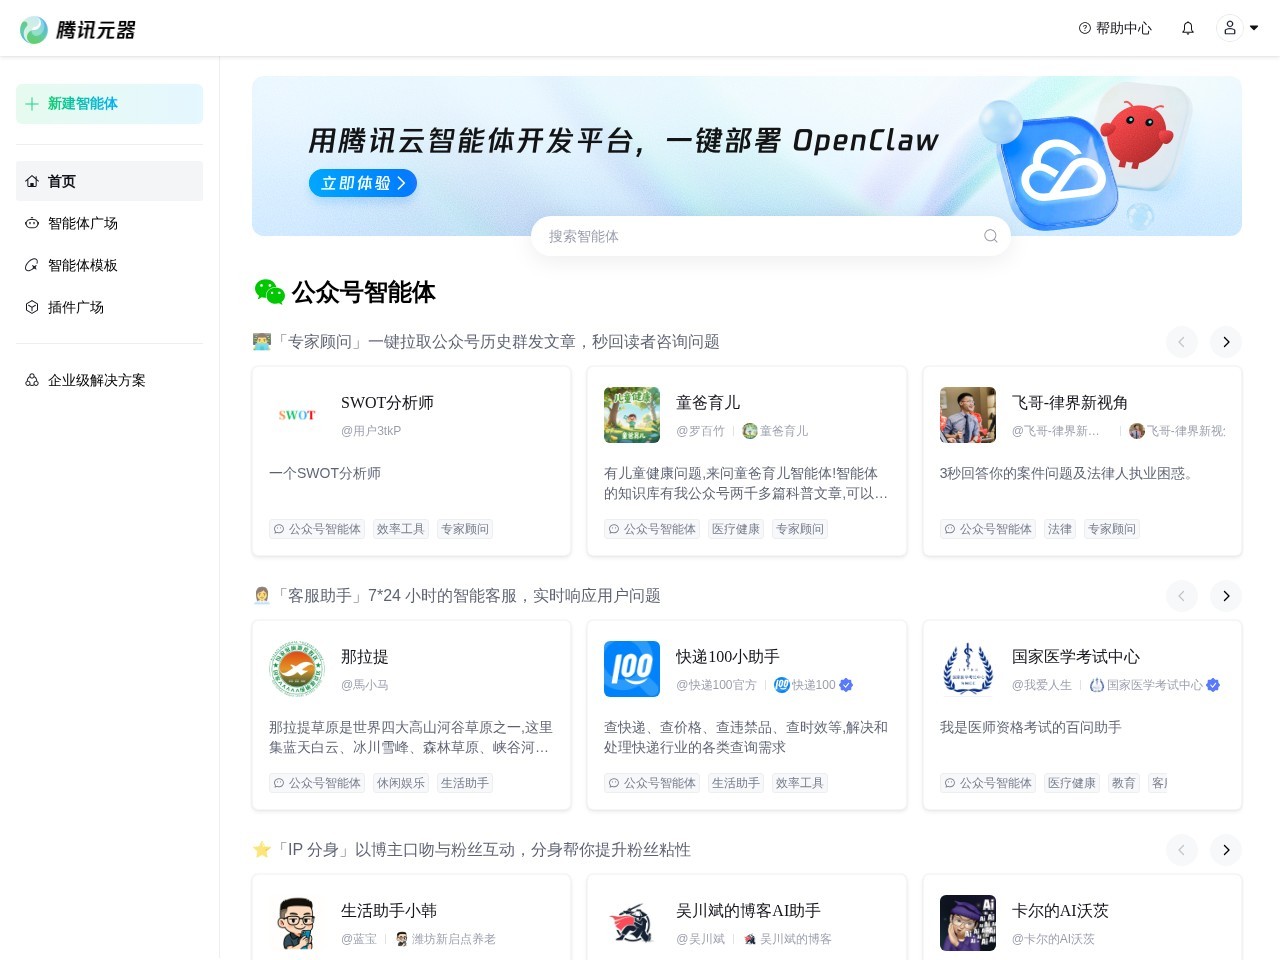Click the SWOT分析师 card title
Screen dimensions: 1280x960
click(387, 403)
